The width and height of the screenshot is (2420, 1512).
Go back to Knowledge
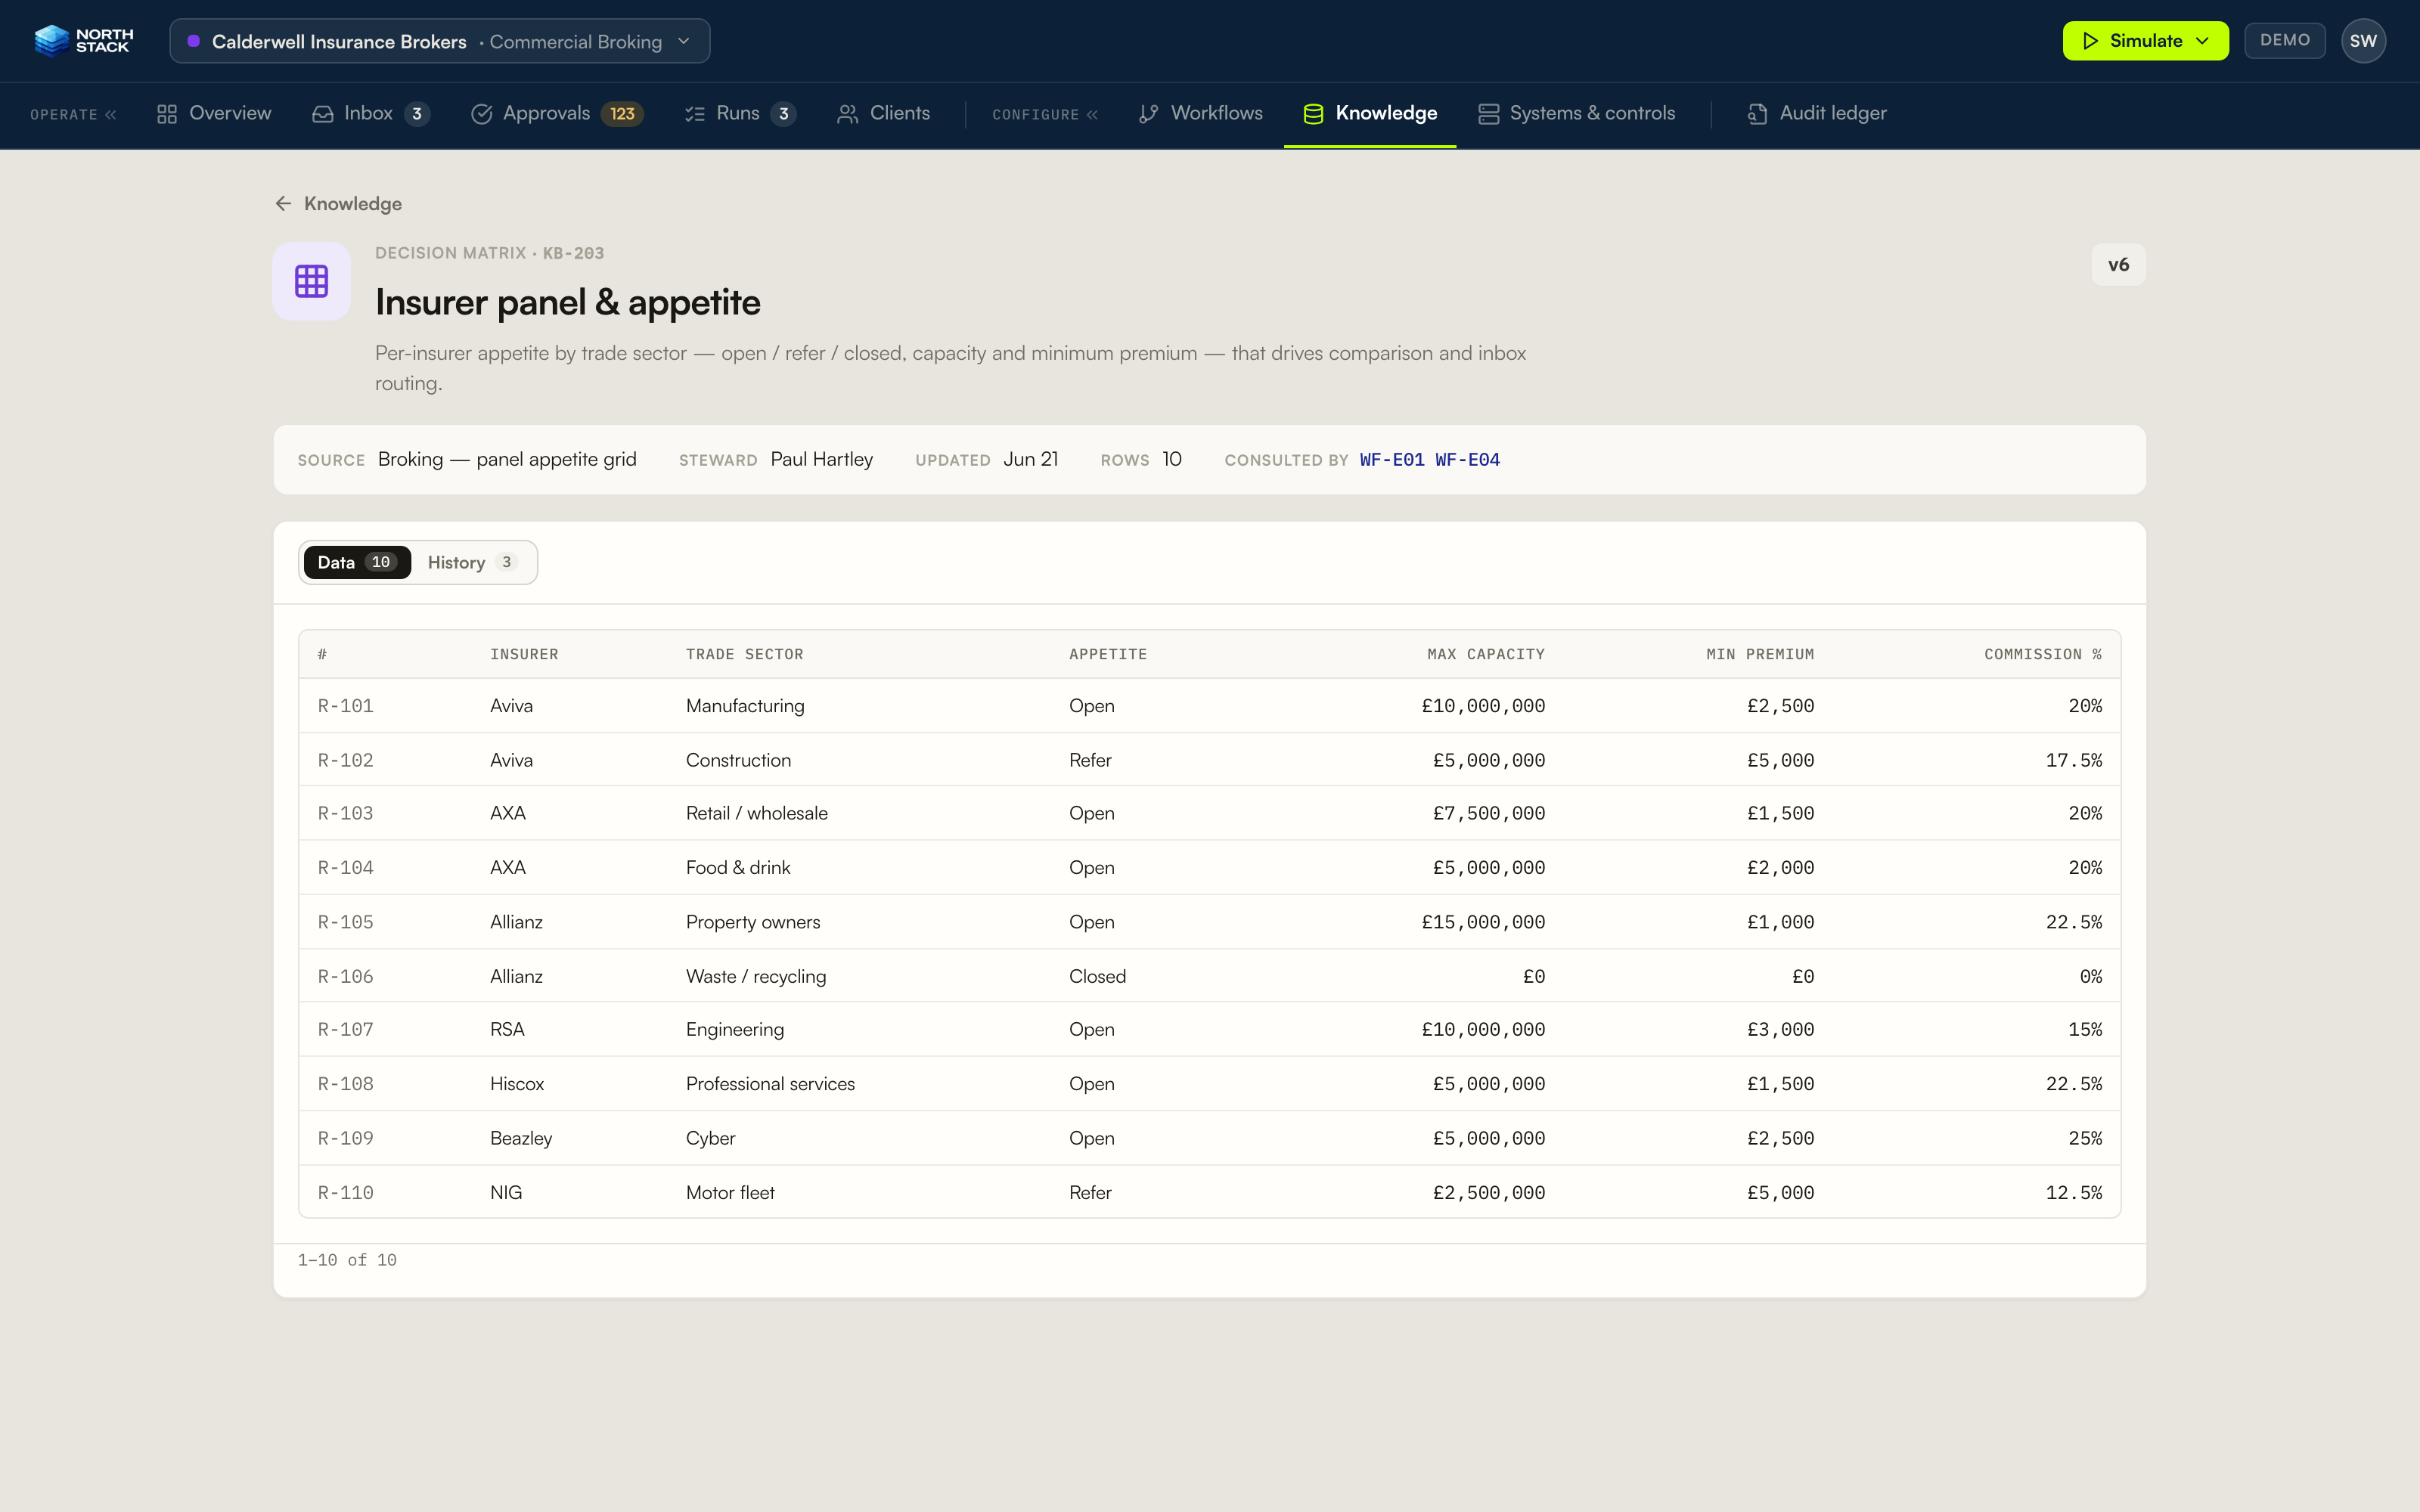click(x=338, y=204)
